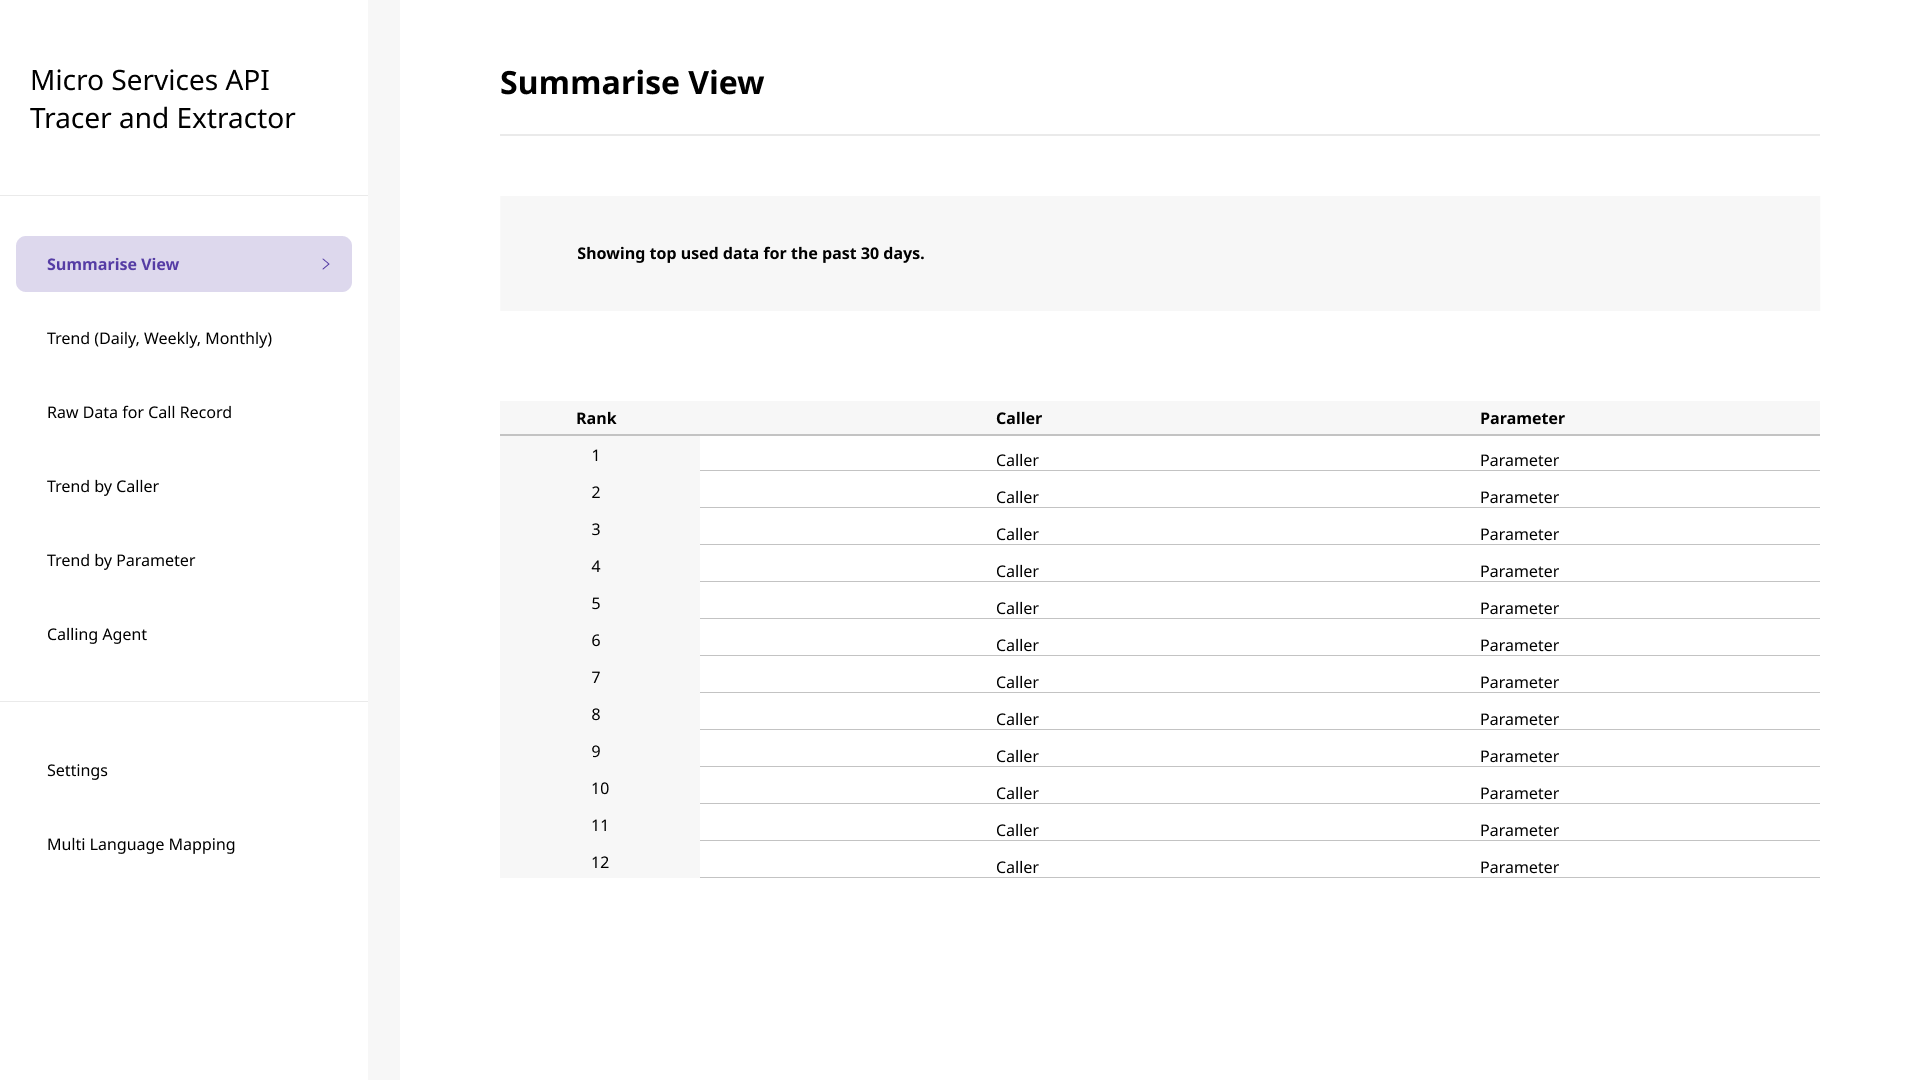Open Raw Data for Call Record

coord(139,412)
